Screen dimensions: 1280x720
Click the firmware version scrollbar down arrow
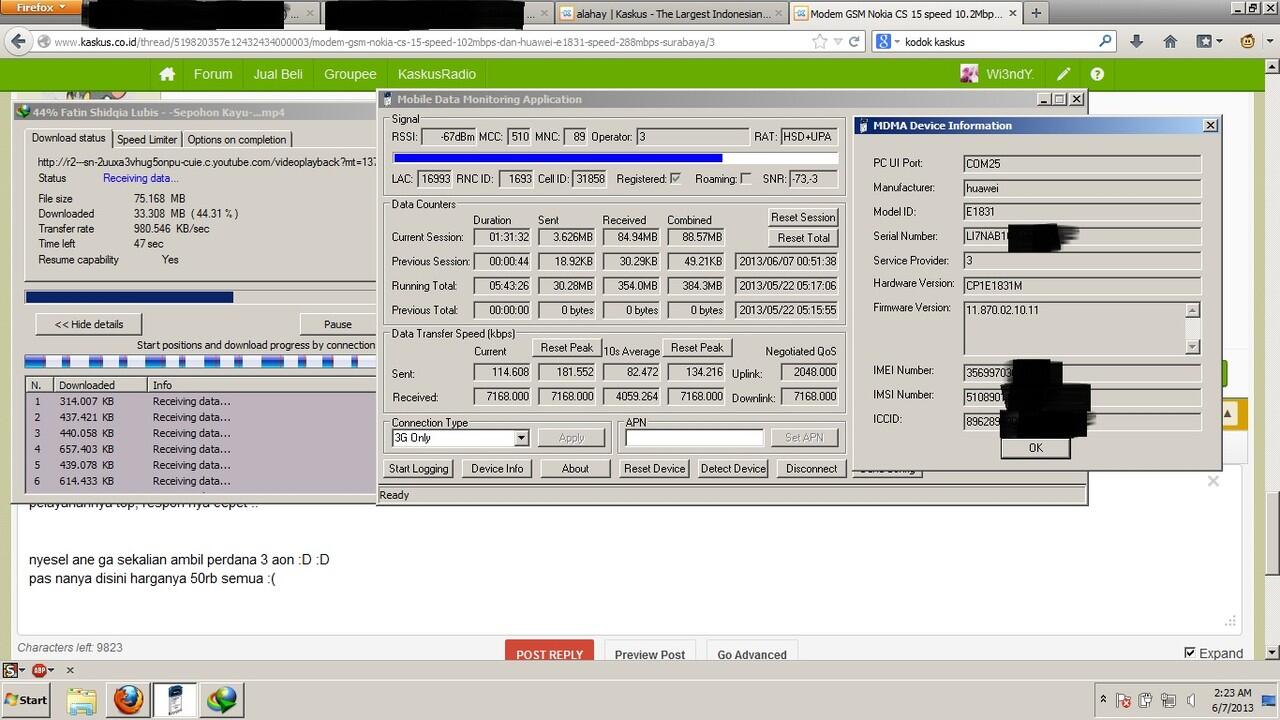pos(1192,347)
